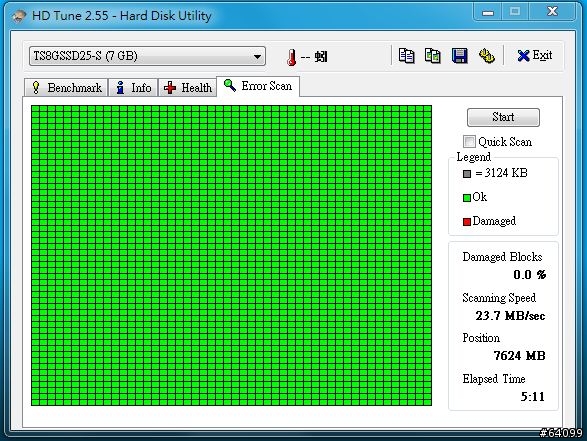
Task: Select the Health tab
Action: pos(188,88)
